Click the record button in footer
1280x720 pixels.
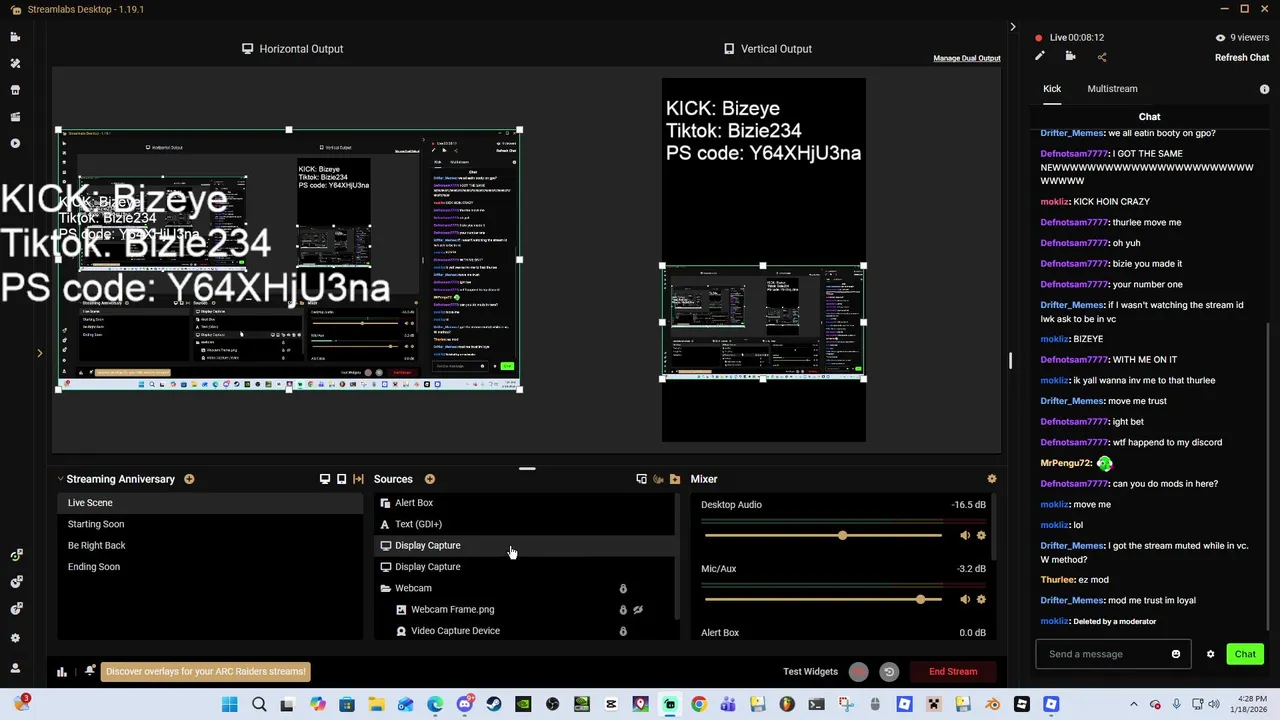[x=859, y=672]
